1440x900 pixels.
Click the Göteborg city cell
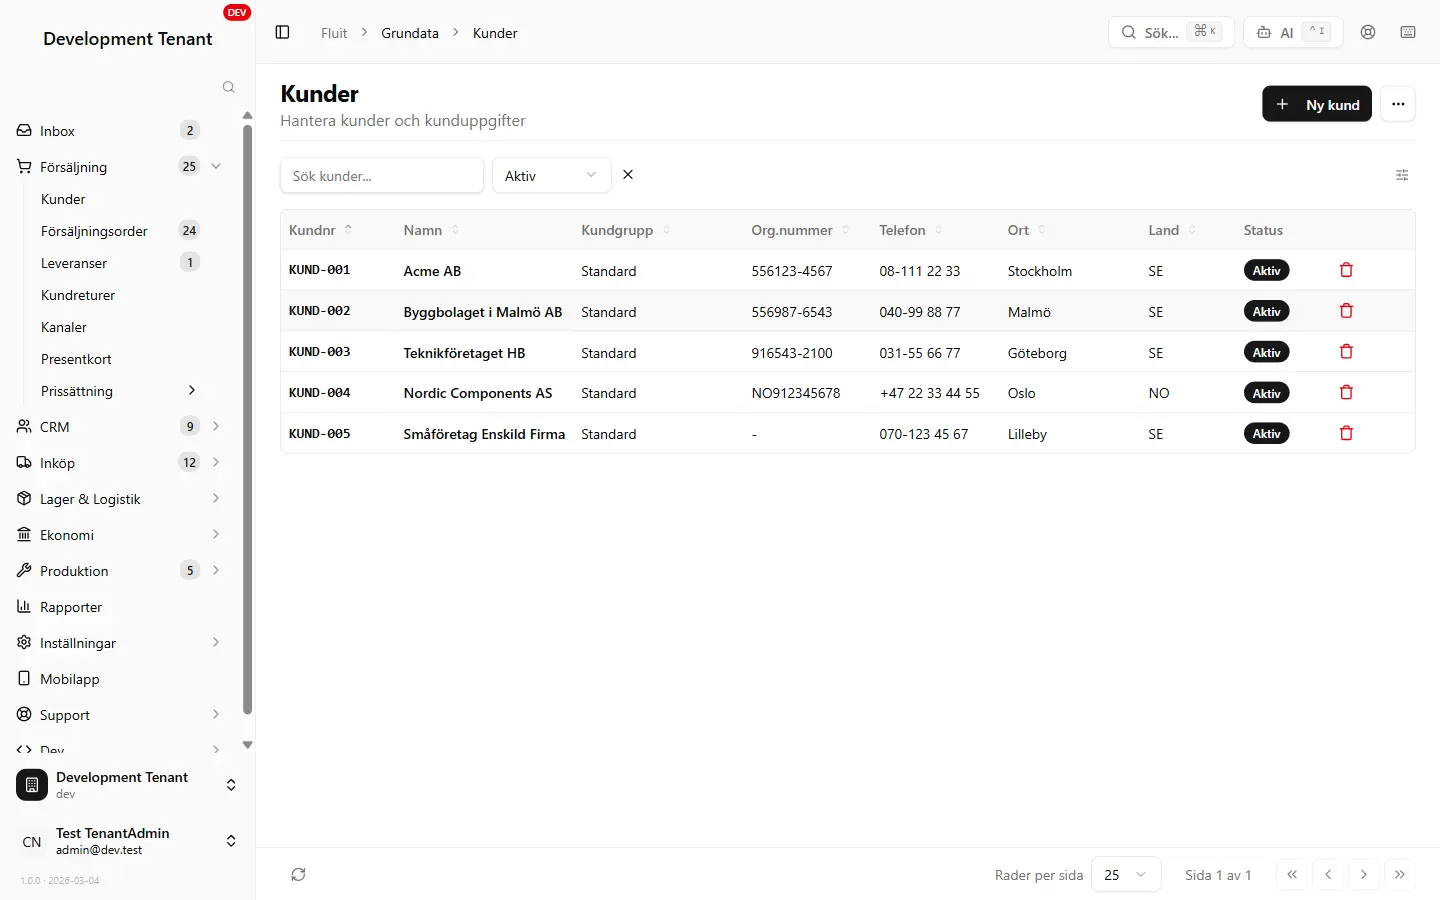1037,353
